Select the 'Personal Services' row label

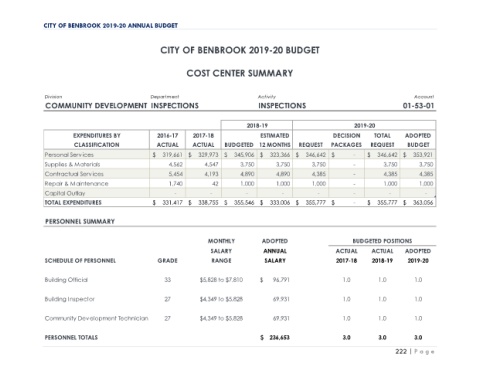coord(69,155)
